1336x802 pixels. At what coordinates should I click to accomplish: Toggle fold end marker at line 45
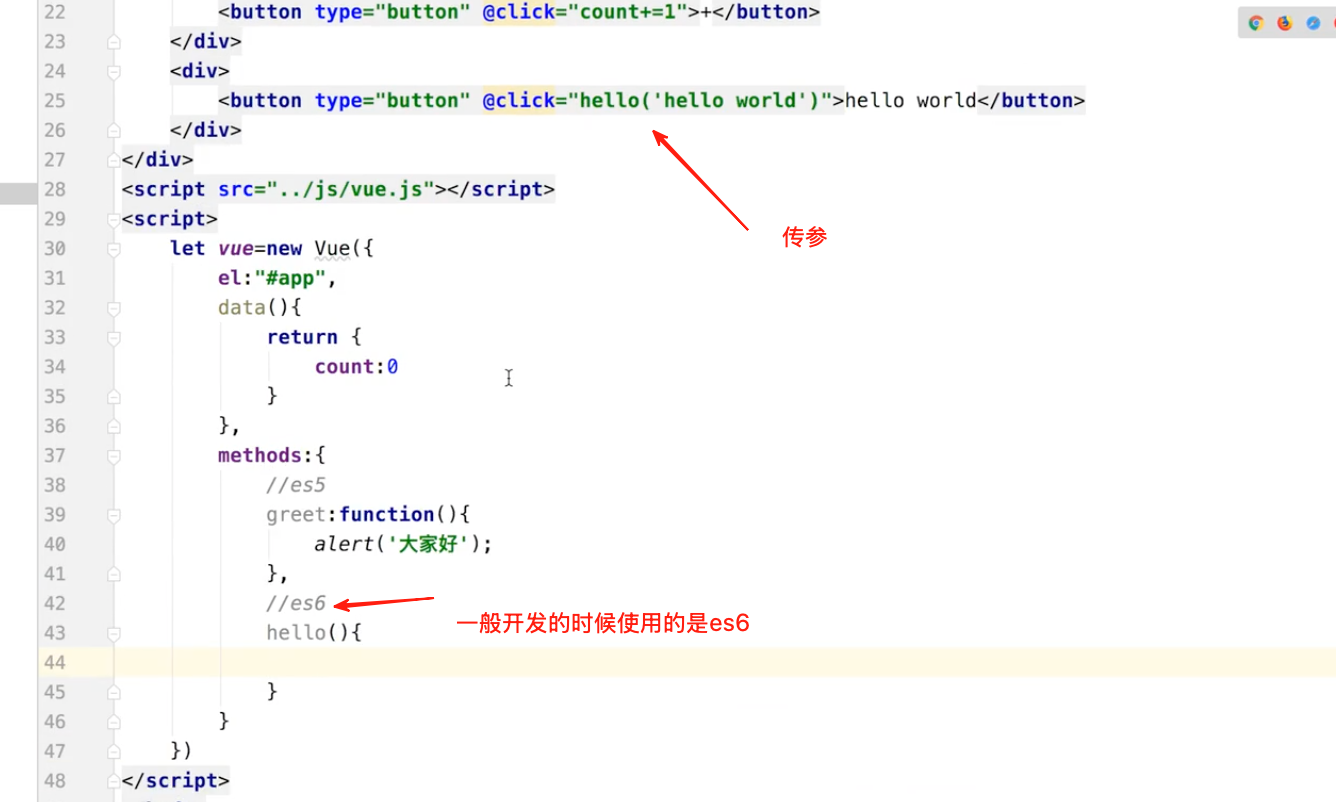click(x=113, y=692)
